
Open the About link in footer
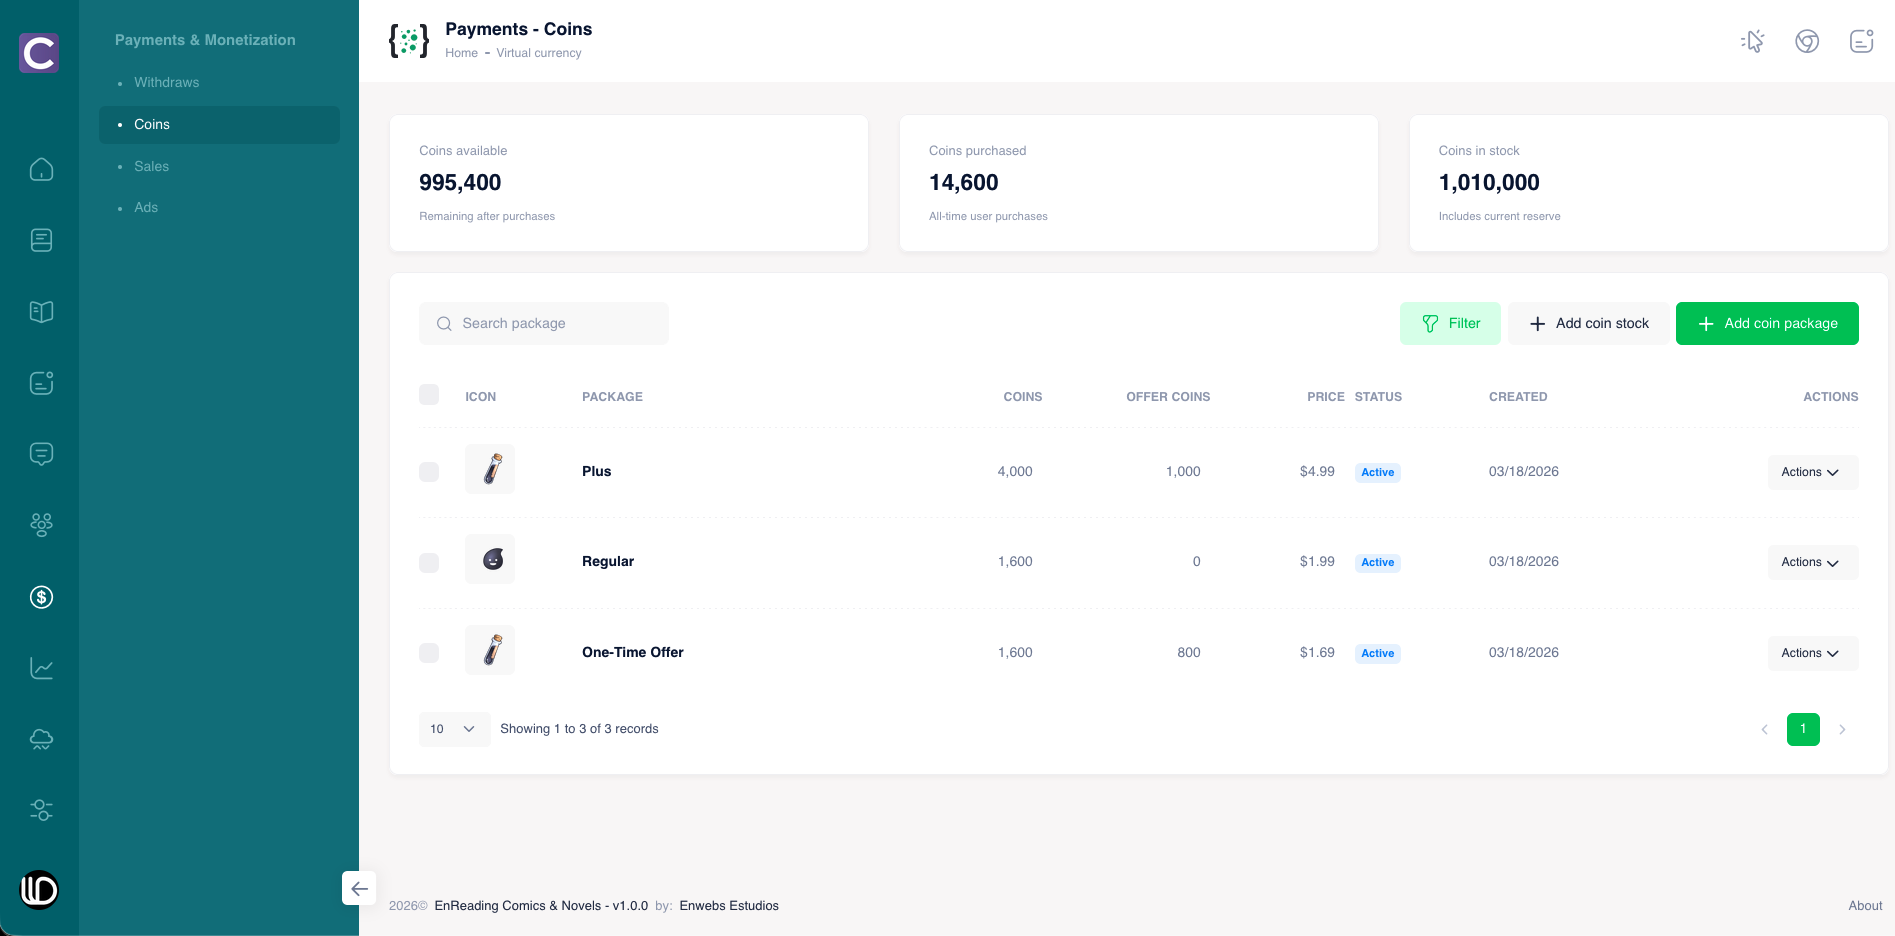pos(1865,905)
